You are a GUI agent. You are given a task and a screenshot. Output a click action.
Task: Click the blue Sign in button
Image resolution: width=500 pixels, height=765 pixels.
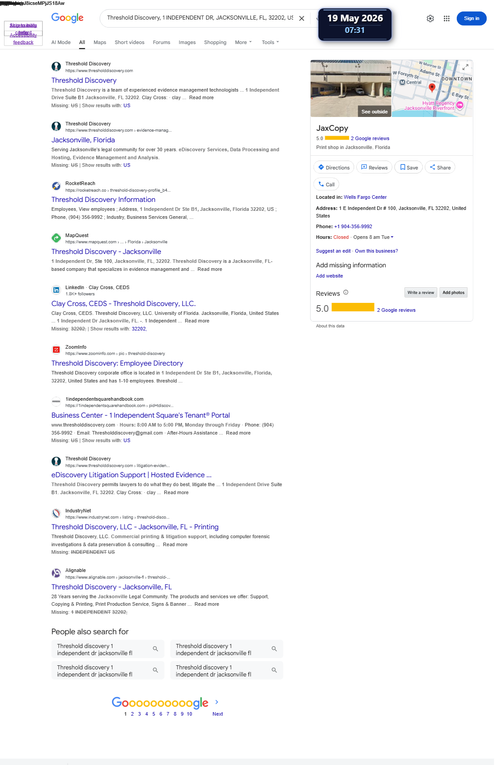point(471,19)
